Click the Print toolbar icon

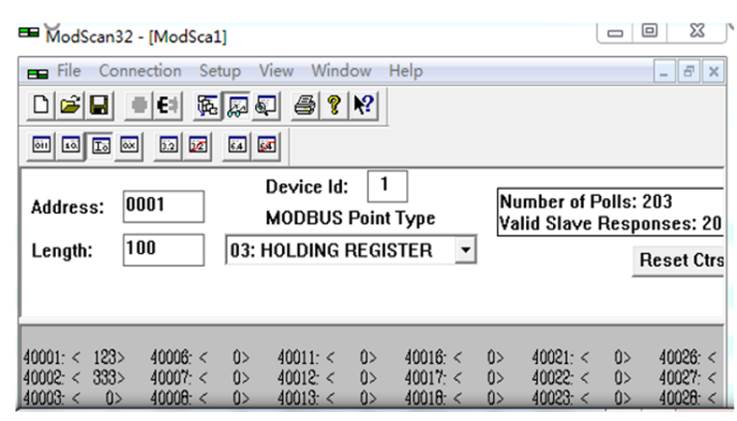(x=305, y=105)
